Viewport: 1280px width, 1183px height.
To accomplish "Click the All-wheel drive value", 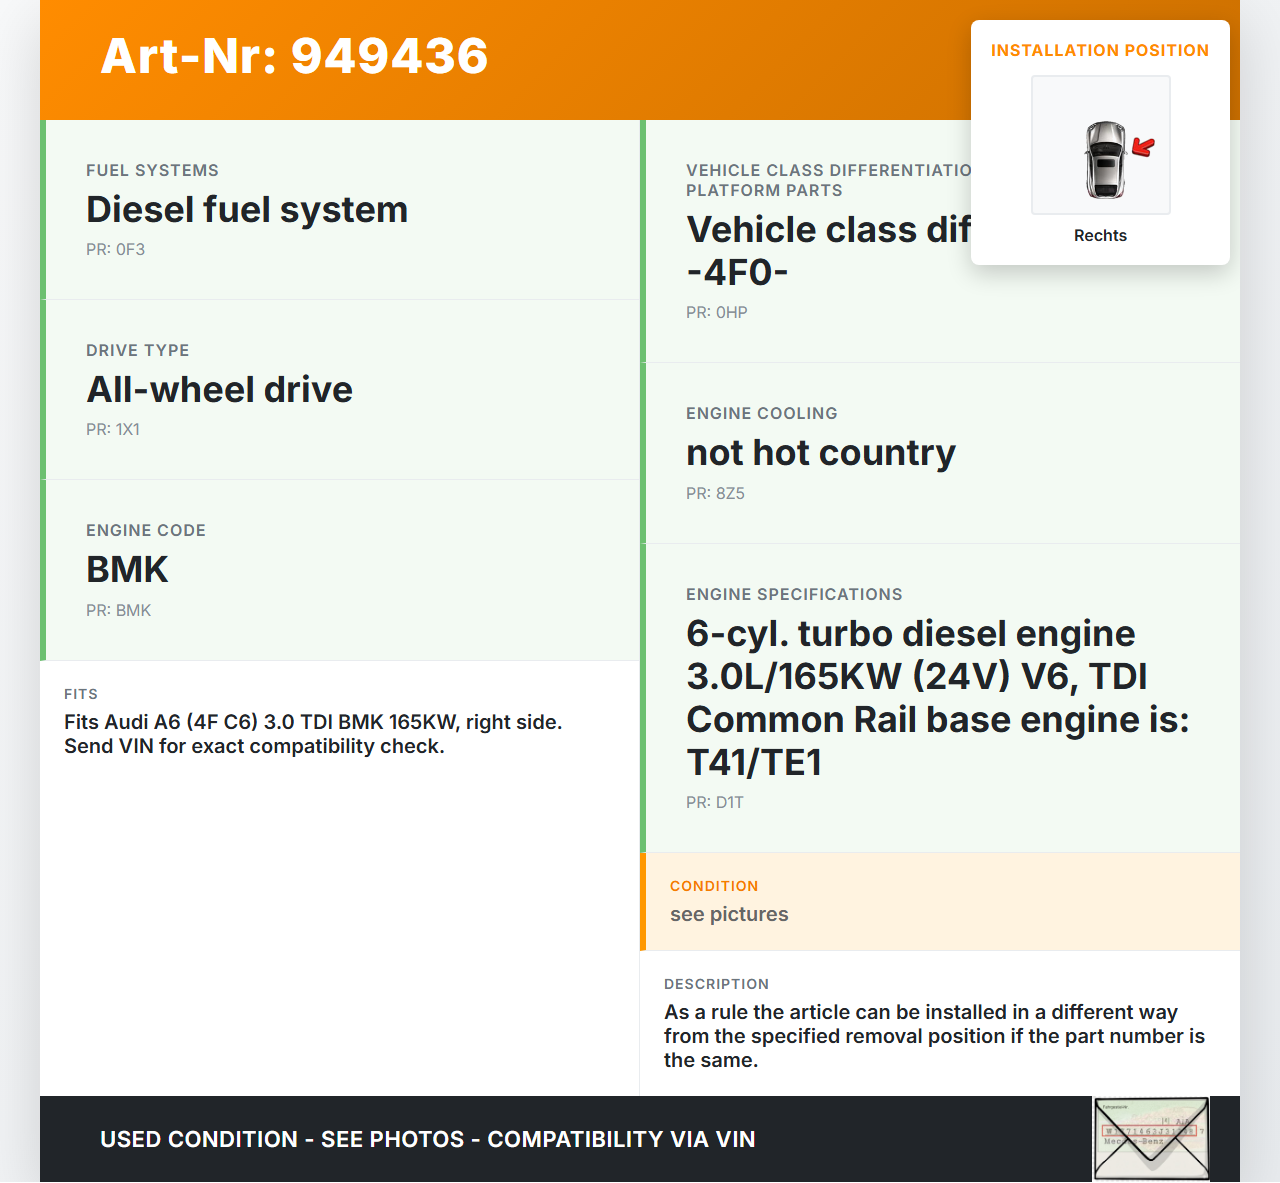I will pos(219,390).
